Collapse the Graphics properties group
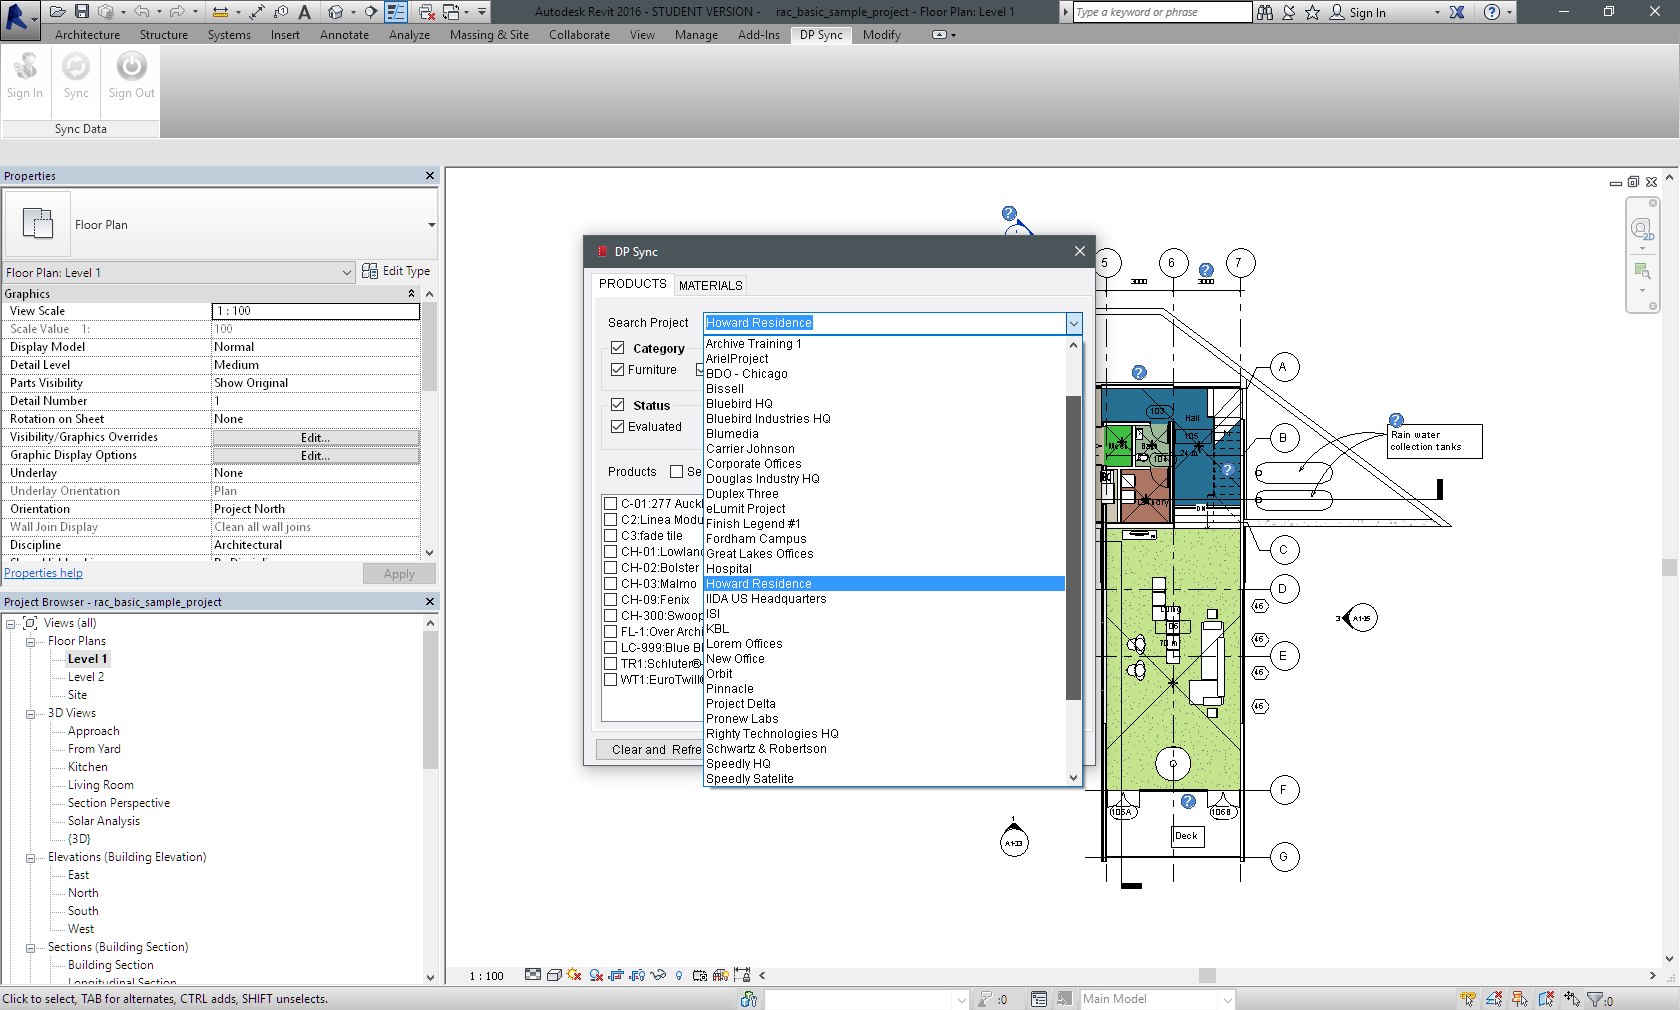Screen dimensions: 1680x1010 411,294
